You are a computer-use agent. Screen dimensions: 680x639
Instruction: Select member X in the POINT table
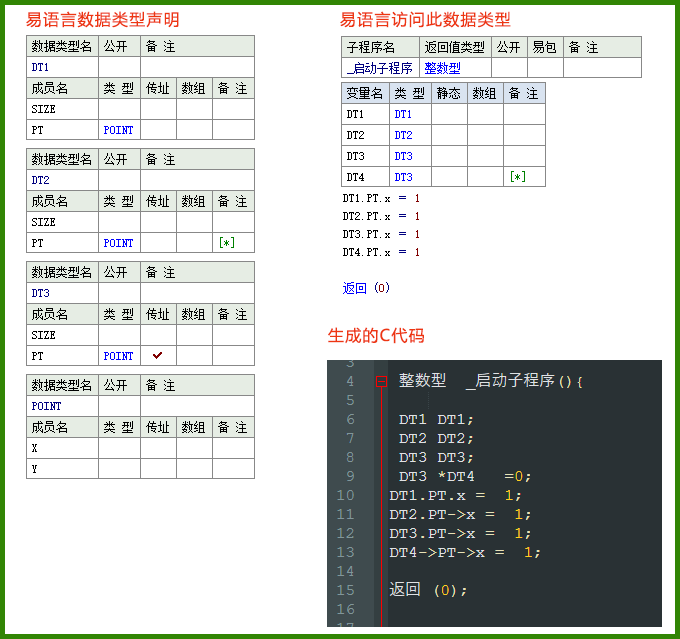34,448
